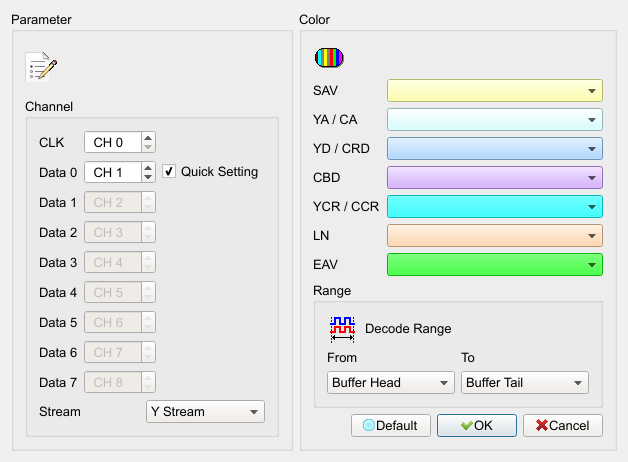This screenshot has width=628, height=462.
Task: Open the YD / CRD blue color dropdown
Action: (495, 149)
